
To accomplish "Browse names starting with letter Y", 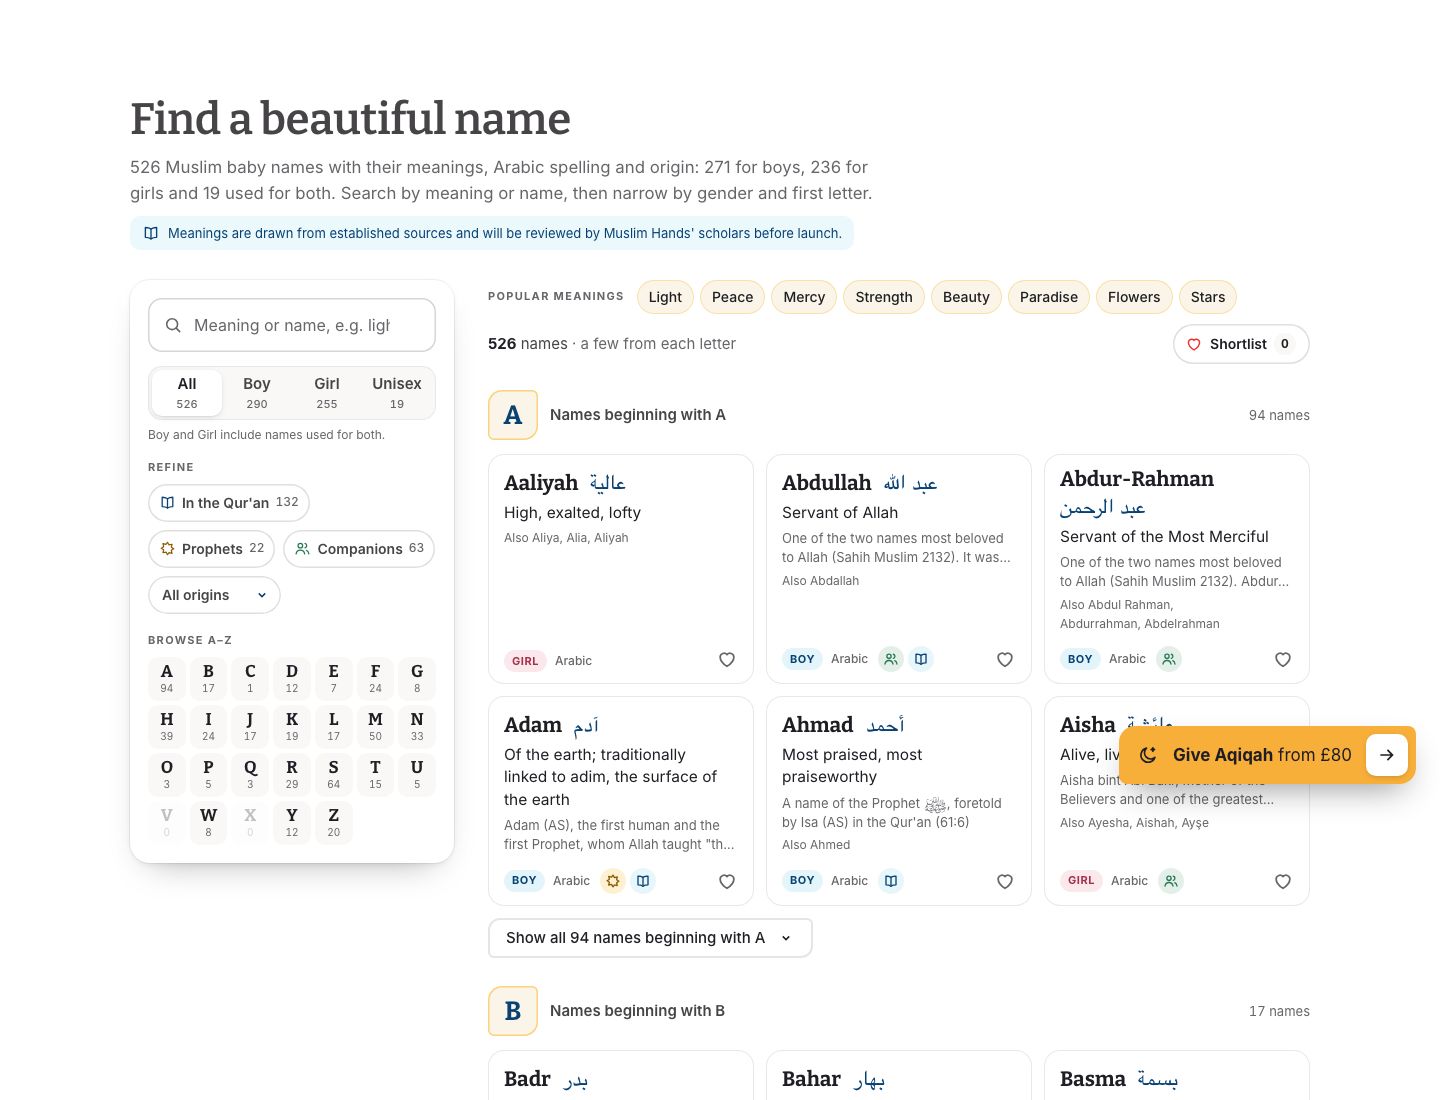I will (292, 822).
